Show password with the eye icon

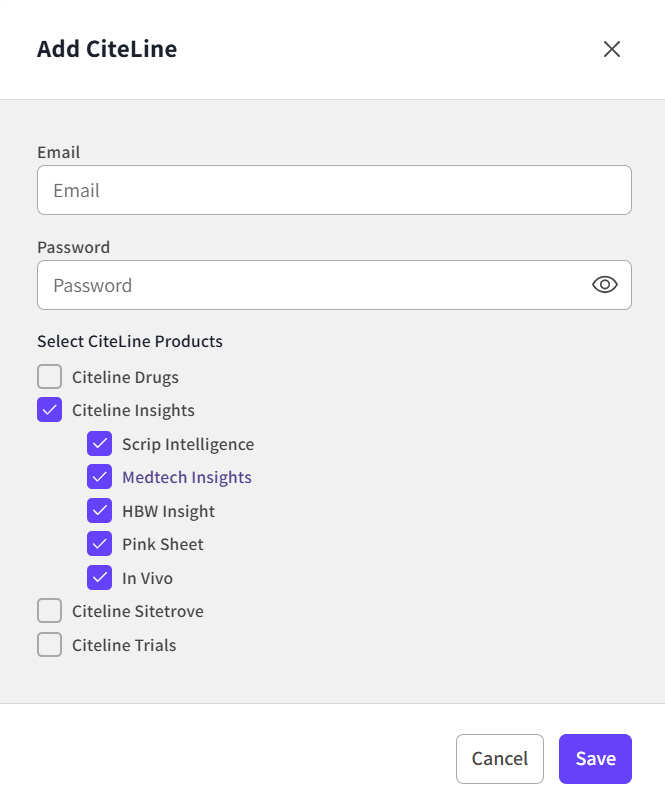[x=604, y=285]
